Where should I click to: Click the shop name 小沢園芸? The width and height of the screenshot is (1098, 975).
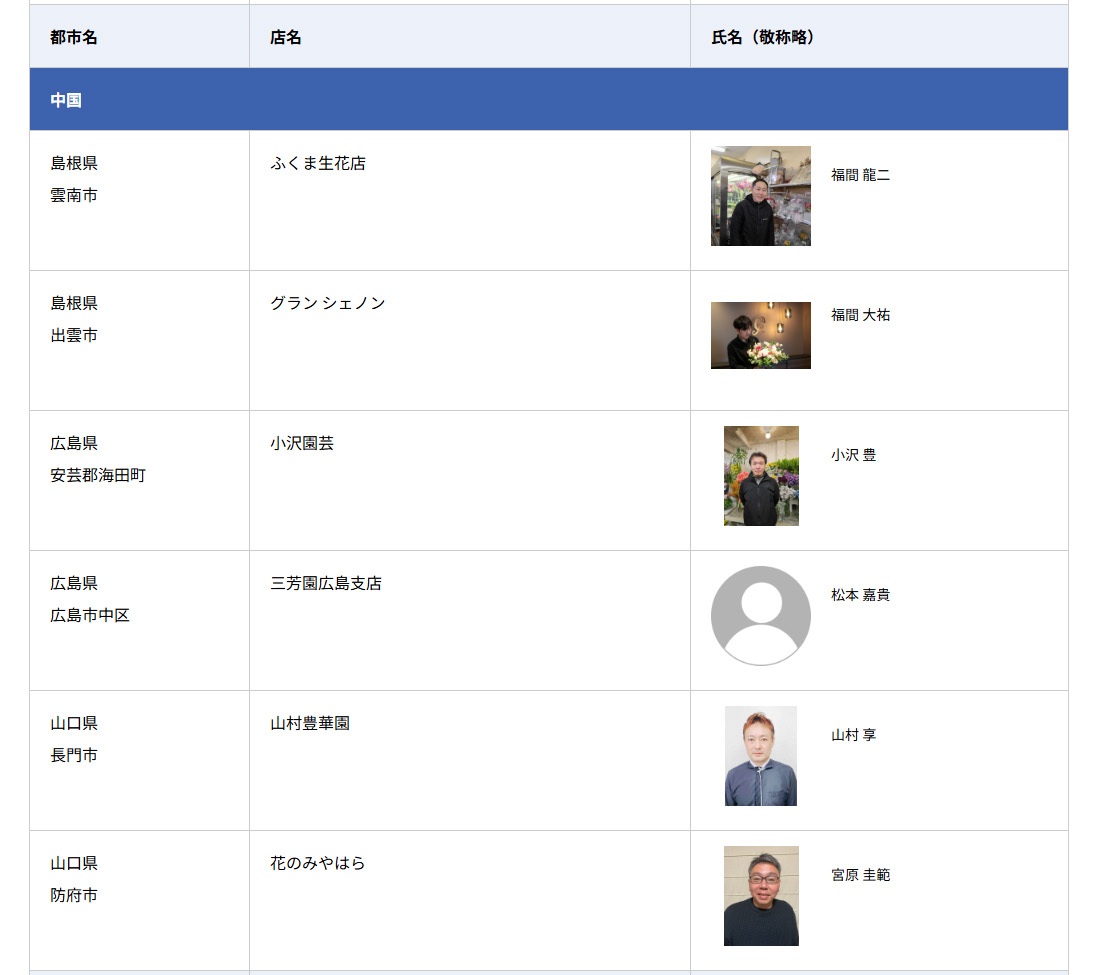pyautogui.click(x=301, y=443)
